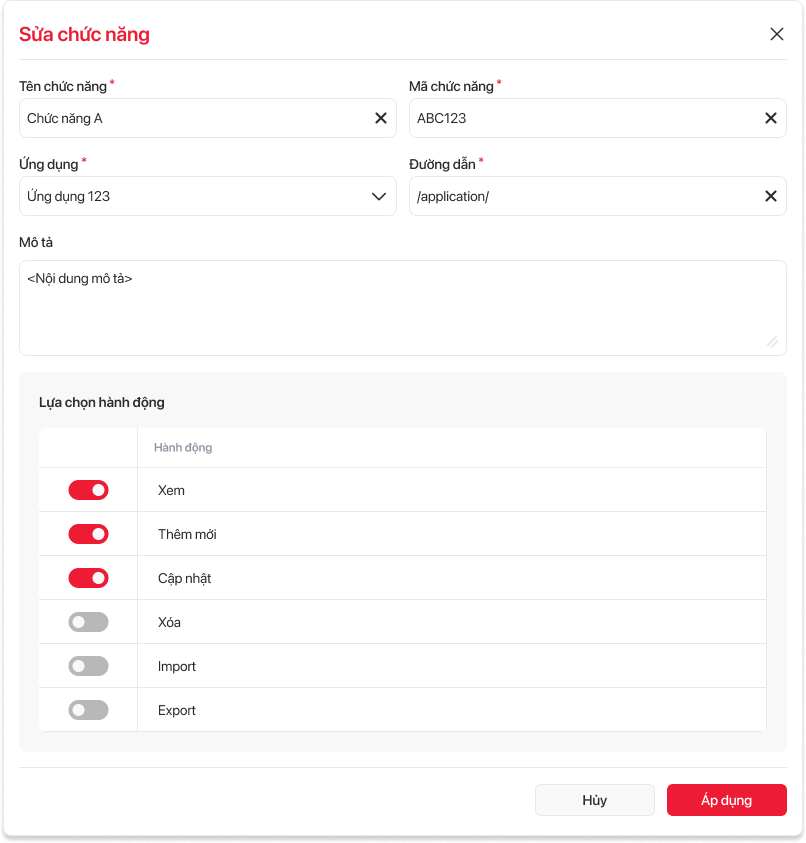The height and width of the screenshot is (843, 806).
Task: Clear the Đường dẫn path field
Action: tap(771, 196)
